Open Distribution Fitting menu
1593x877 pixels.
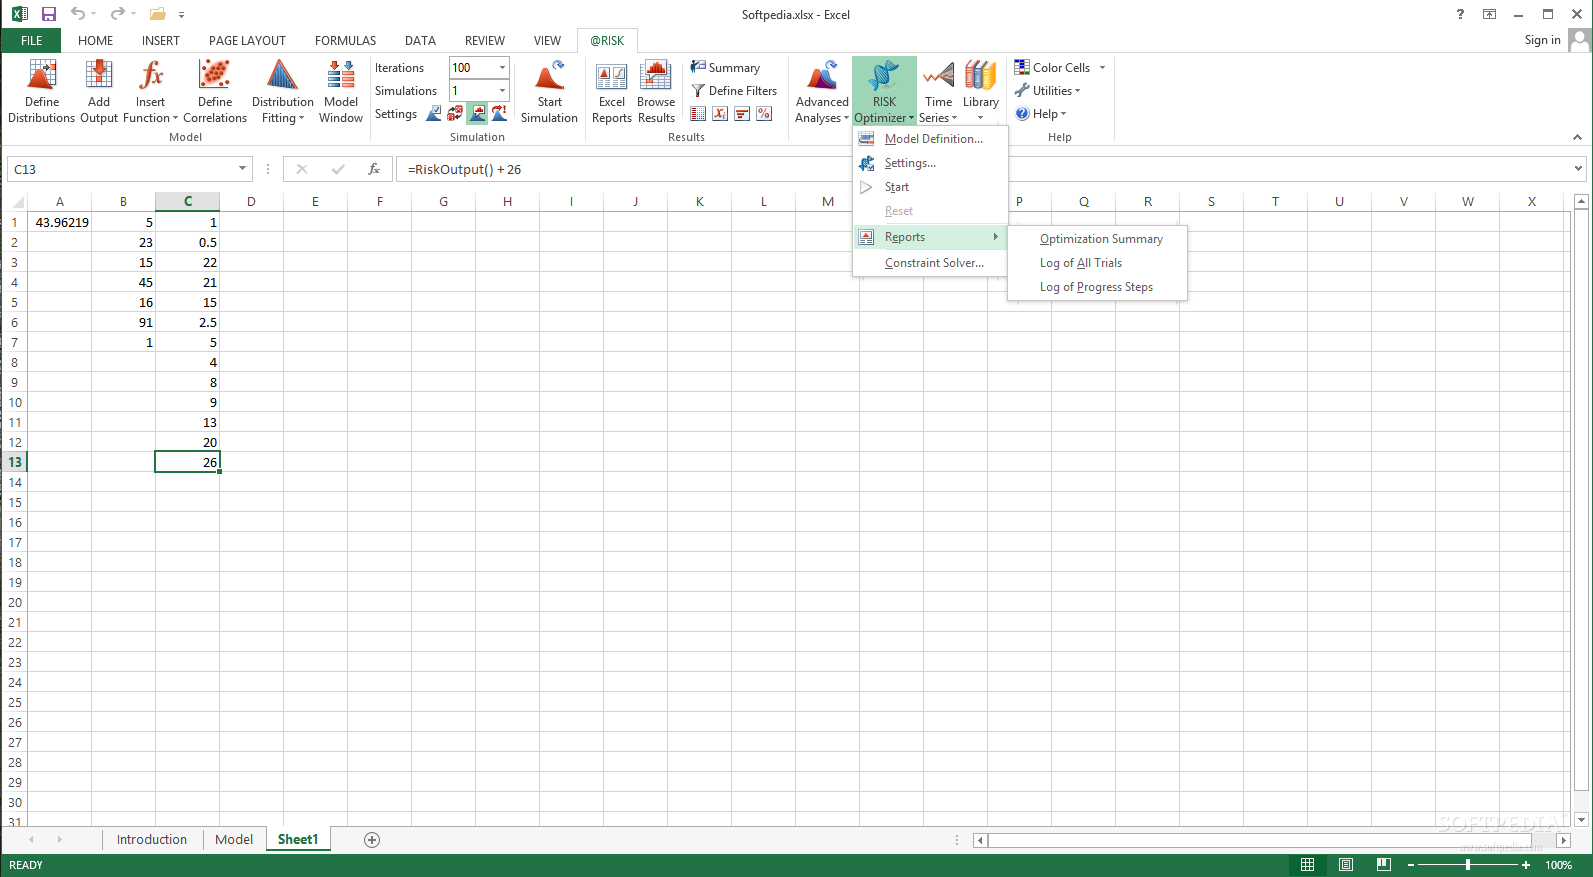point(282,91)
